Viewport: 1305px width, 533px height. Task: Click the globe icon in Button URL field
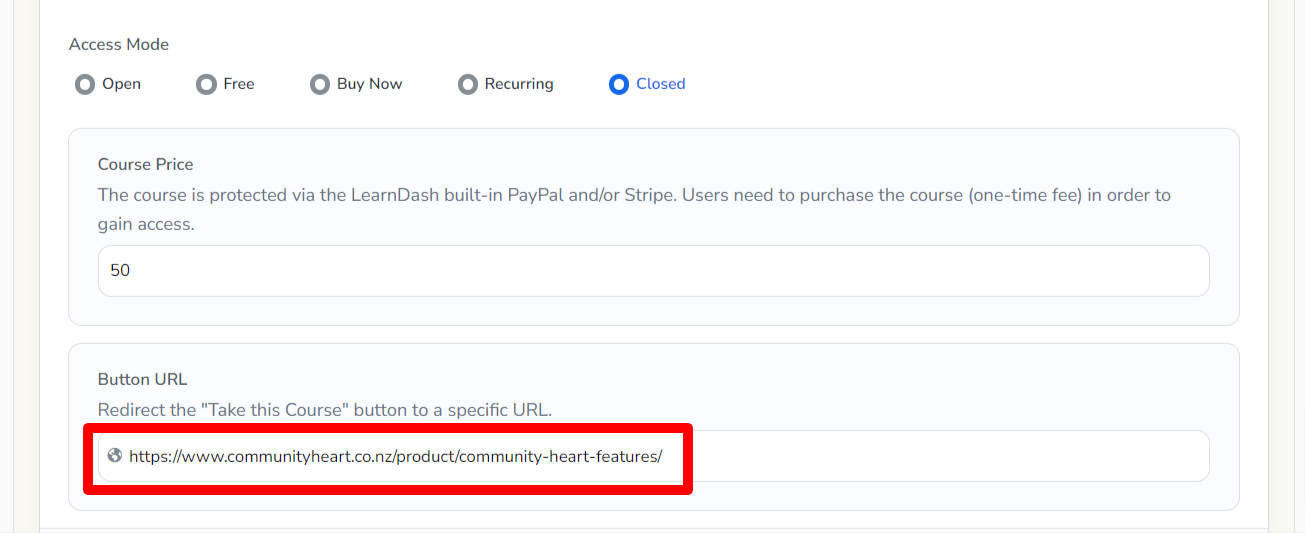pos(115,456)
